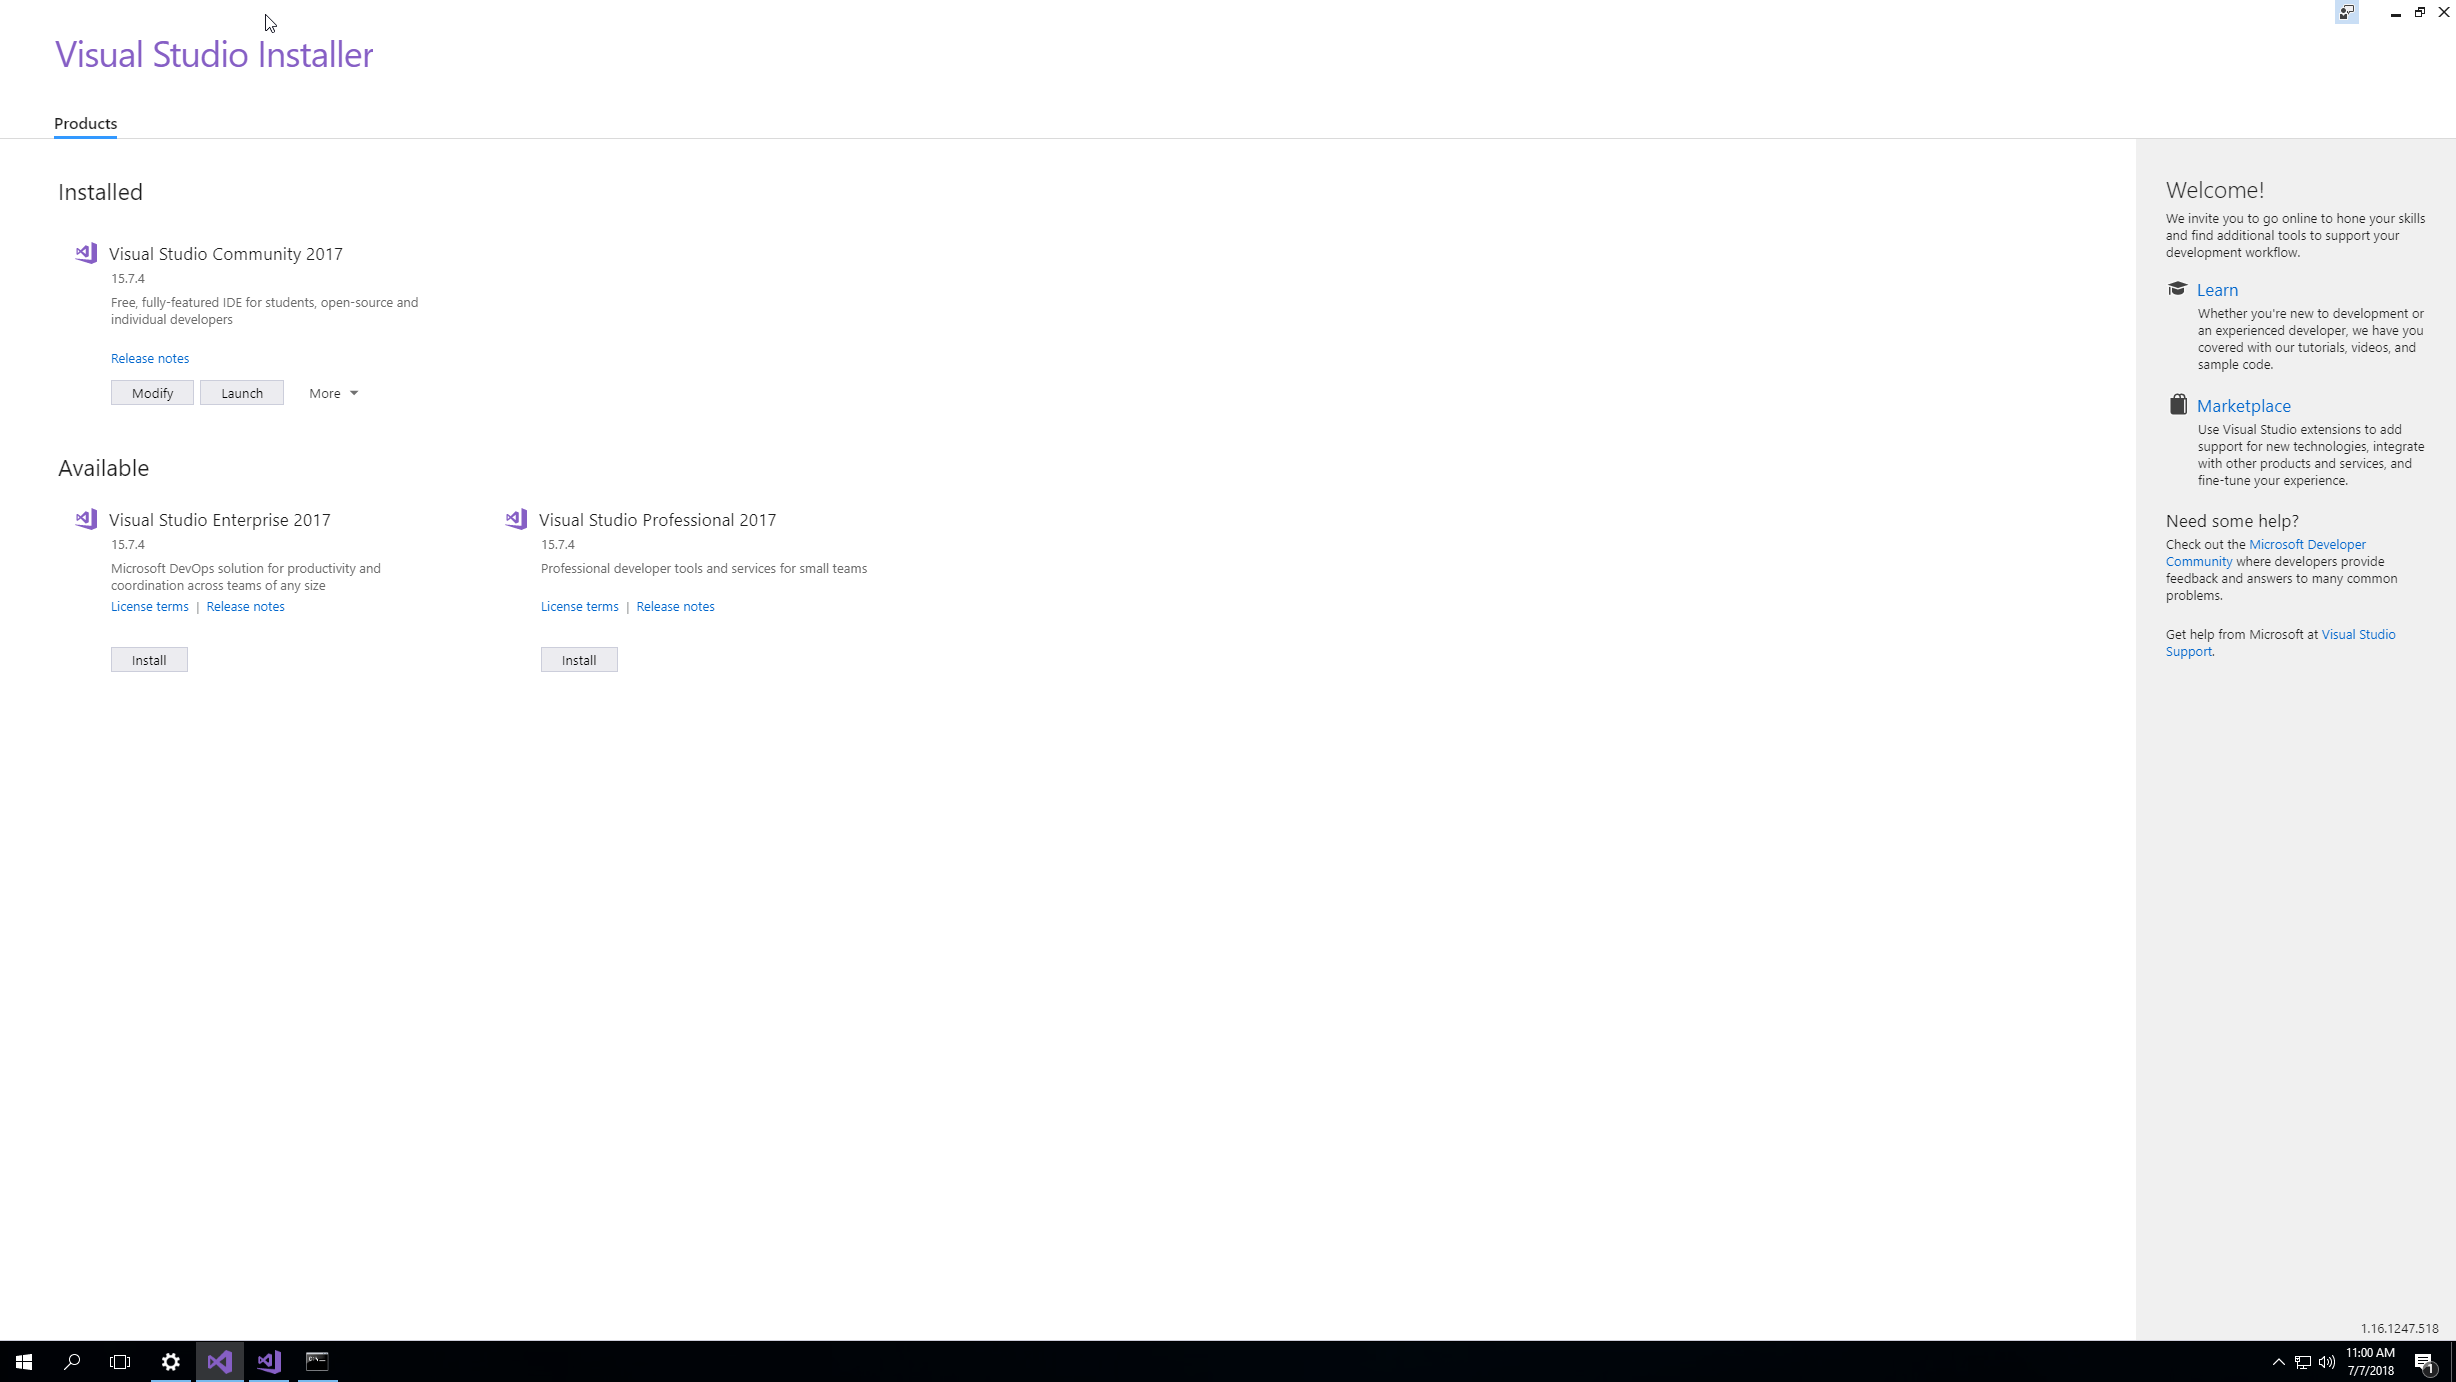Click the Visual Studio Professional 2017 product icon

click(515, 519)
